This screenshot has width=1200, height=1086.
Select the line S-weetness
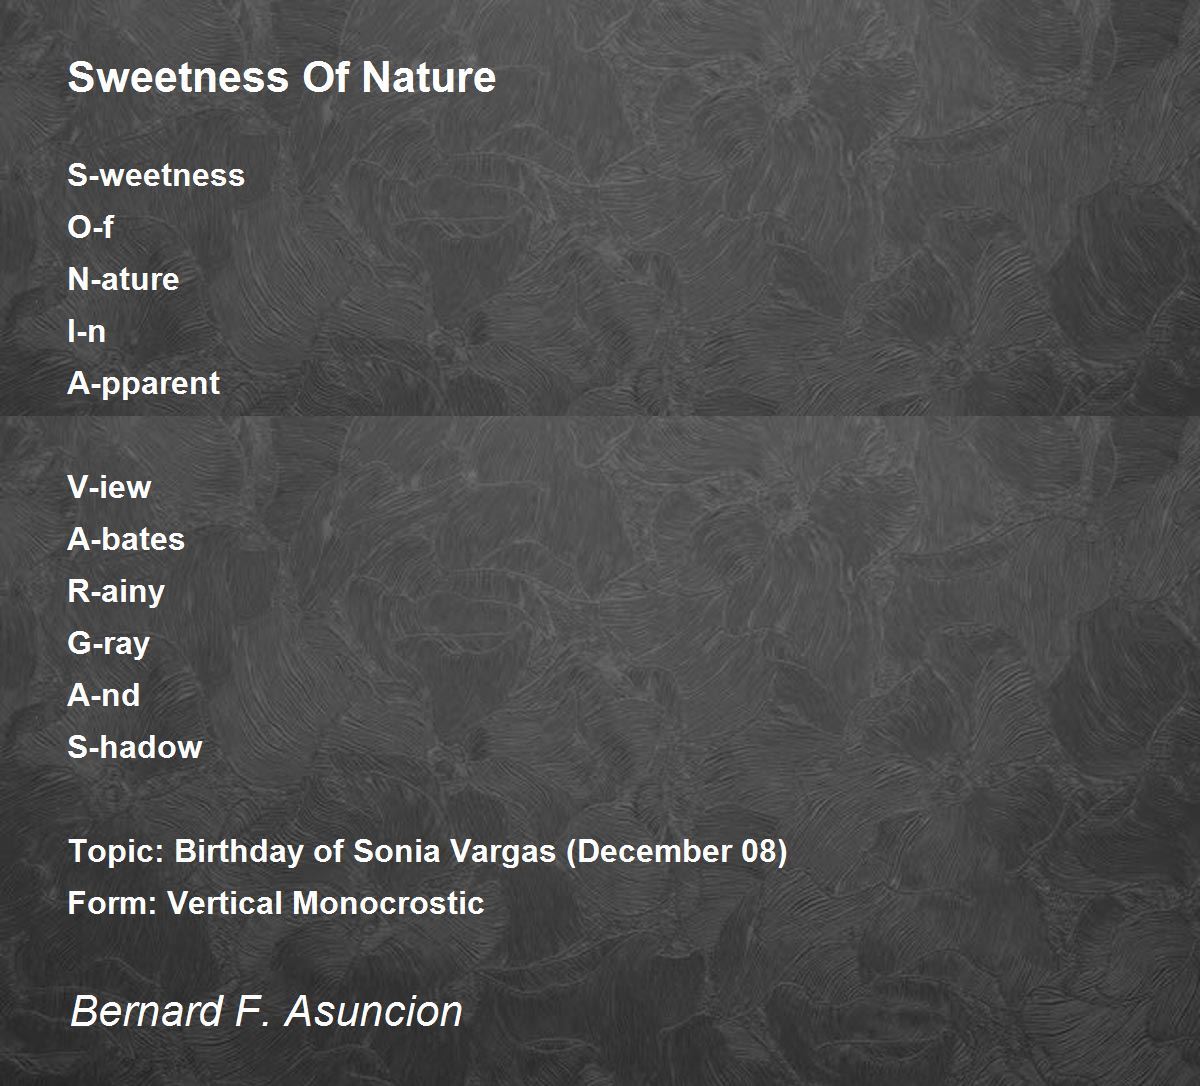(x=156, y=175)
